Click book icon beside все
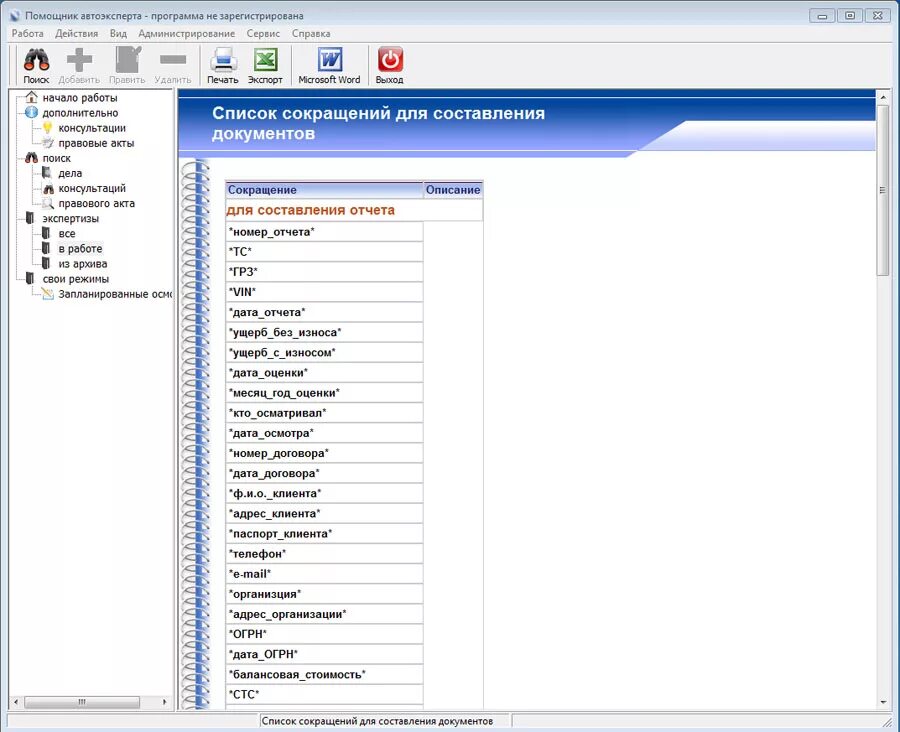Screen dimensions: 900x732 coord(46,233)
